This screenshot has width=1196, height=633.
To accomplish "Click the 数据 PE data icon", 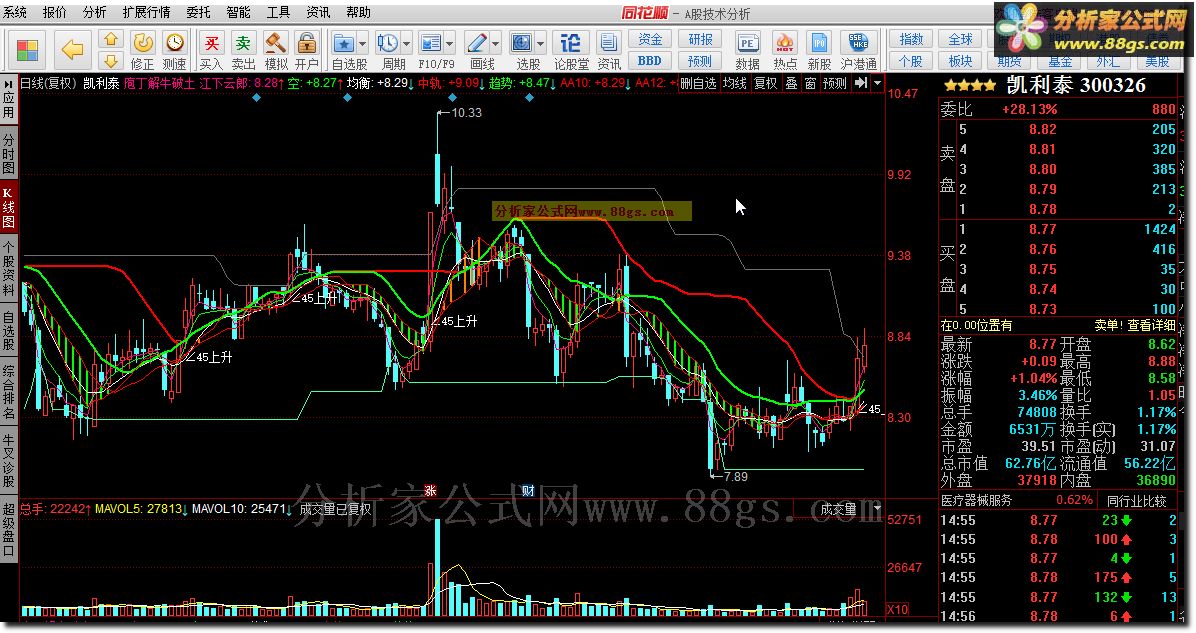I will click(748, 43).
